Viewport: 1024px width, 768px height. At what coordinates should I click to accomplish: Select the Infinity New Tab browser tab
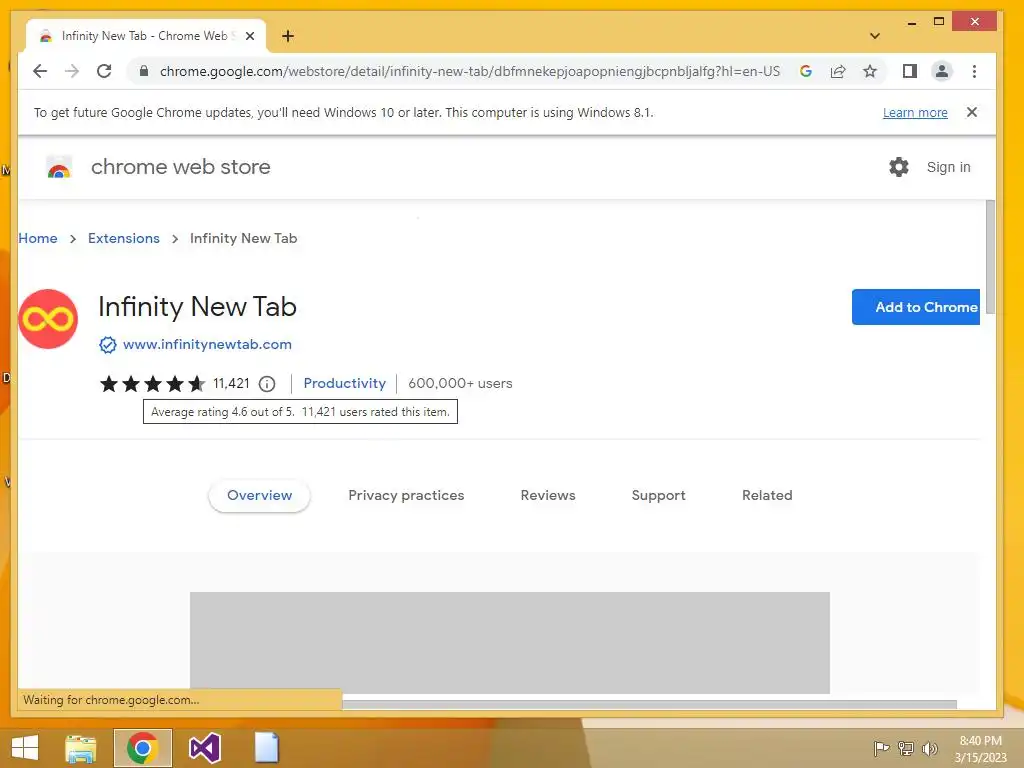(144, 36)
